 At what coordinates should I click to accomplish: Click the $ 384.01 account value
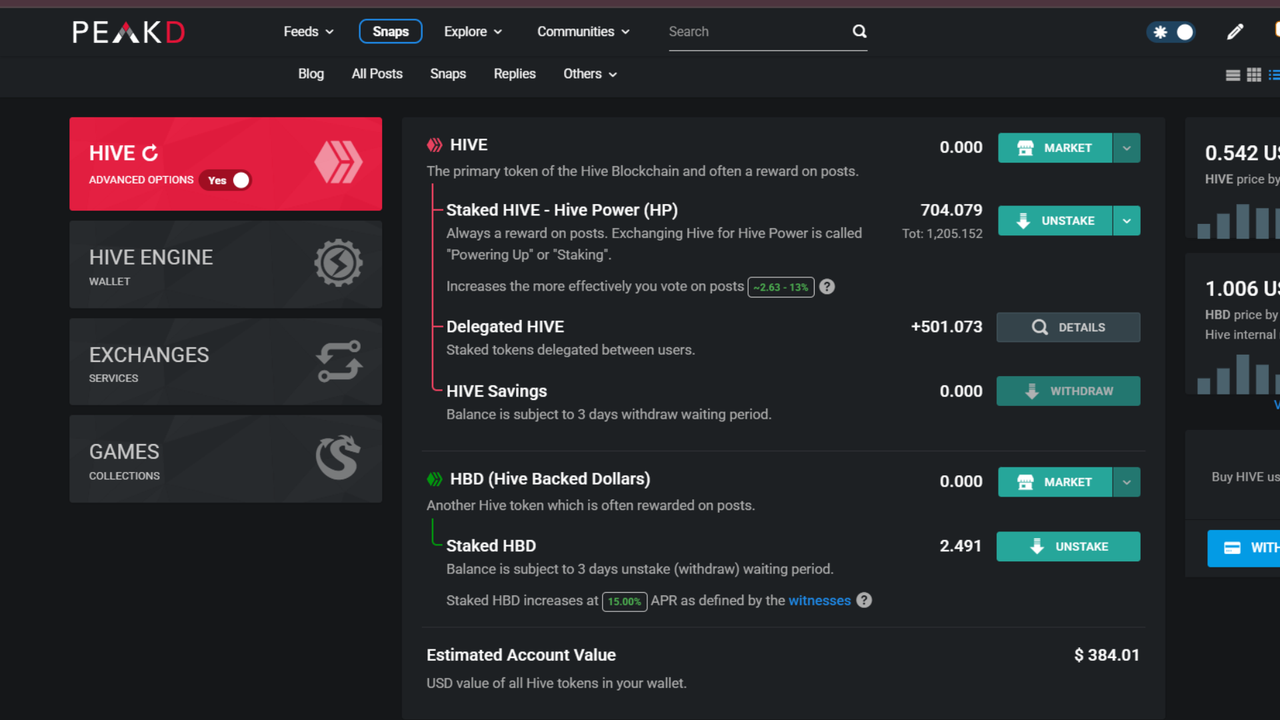[1107, 656]
